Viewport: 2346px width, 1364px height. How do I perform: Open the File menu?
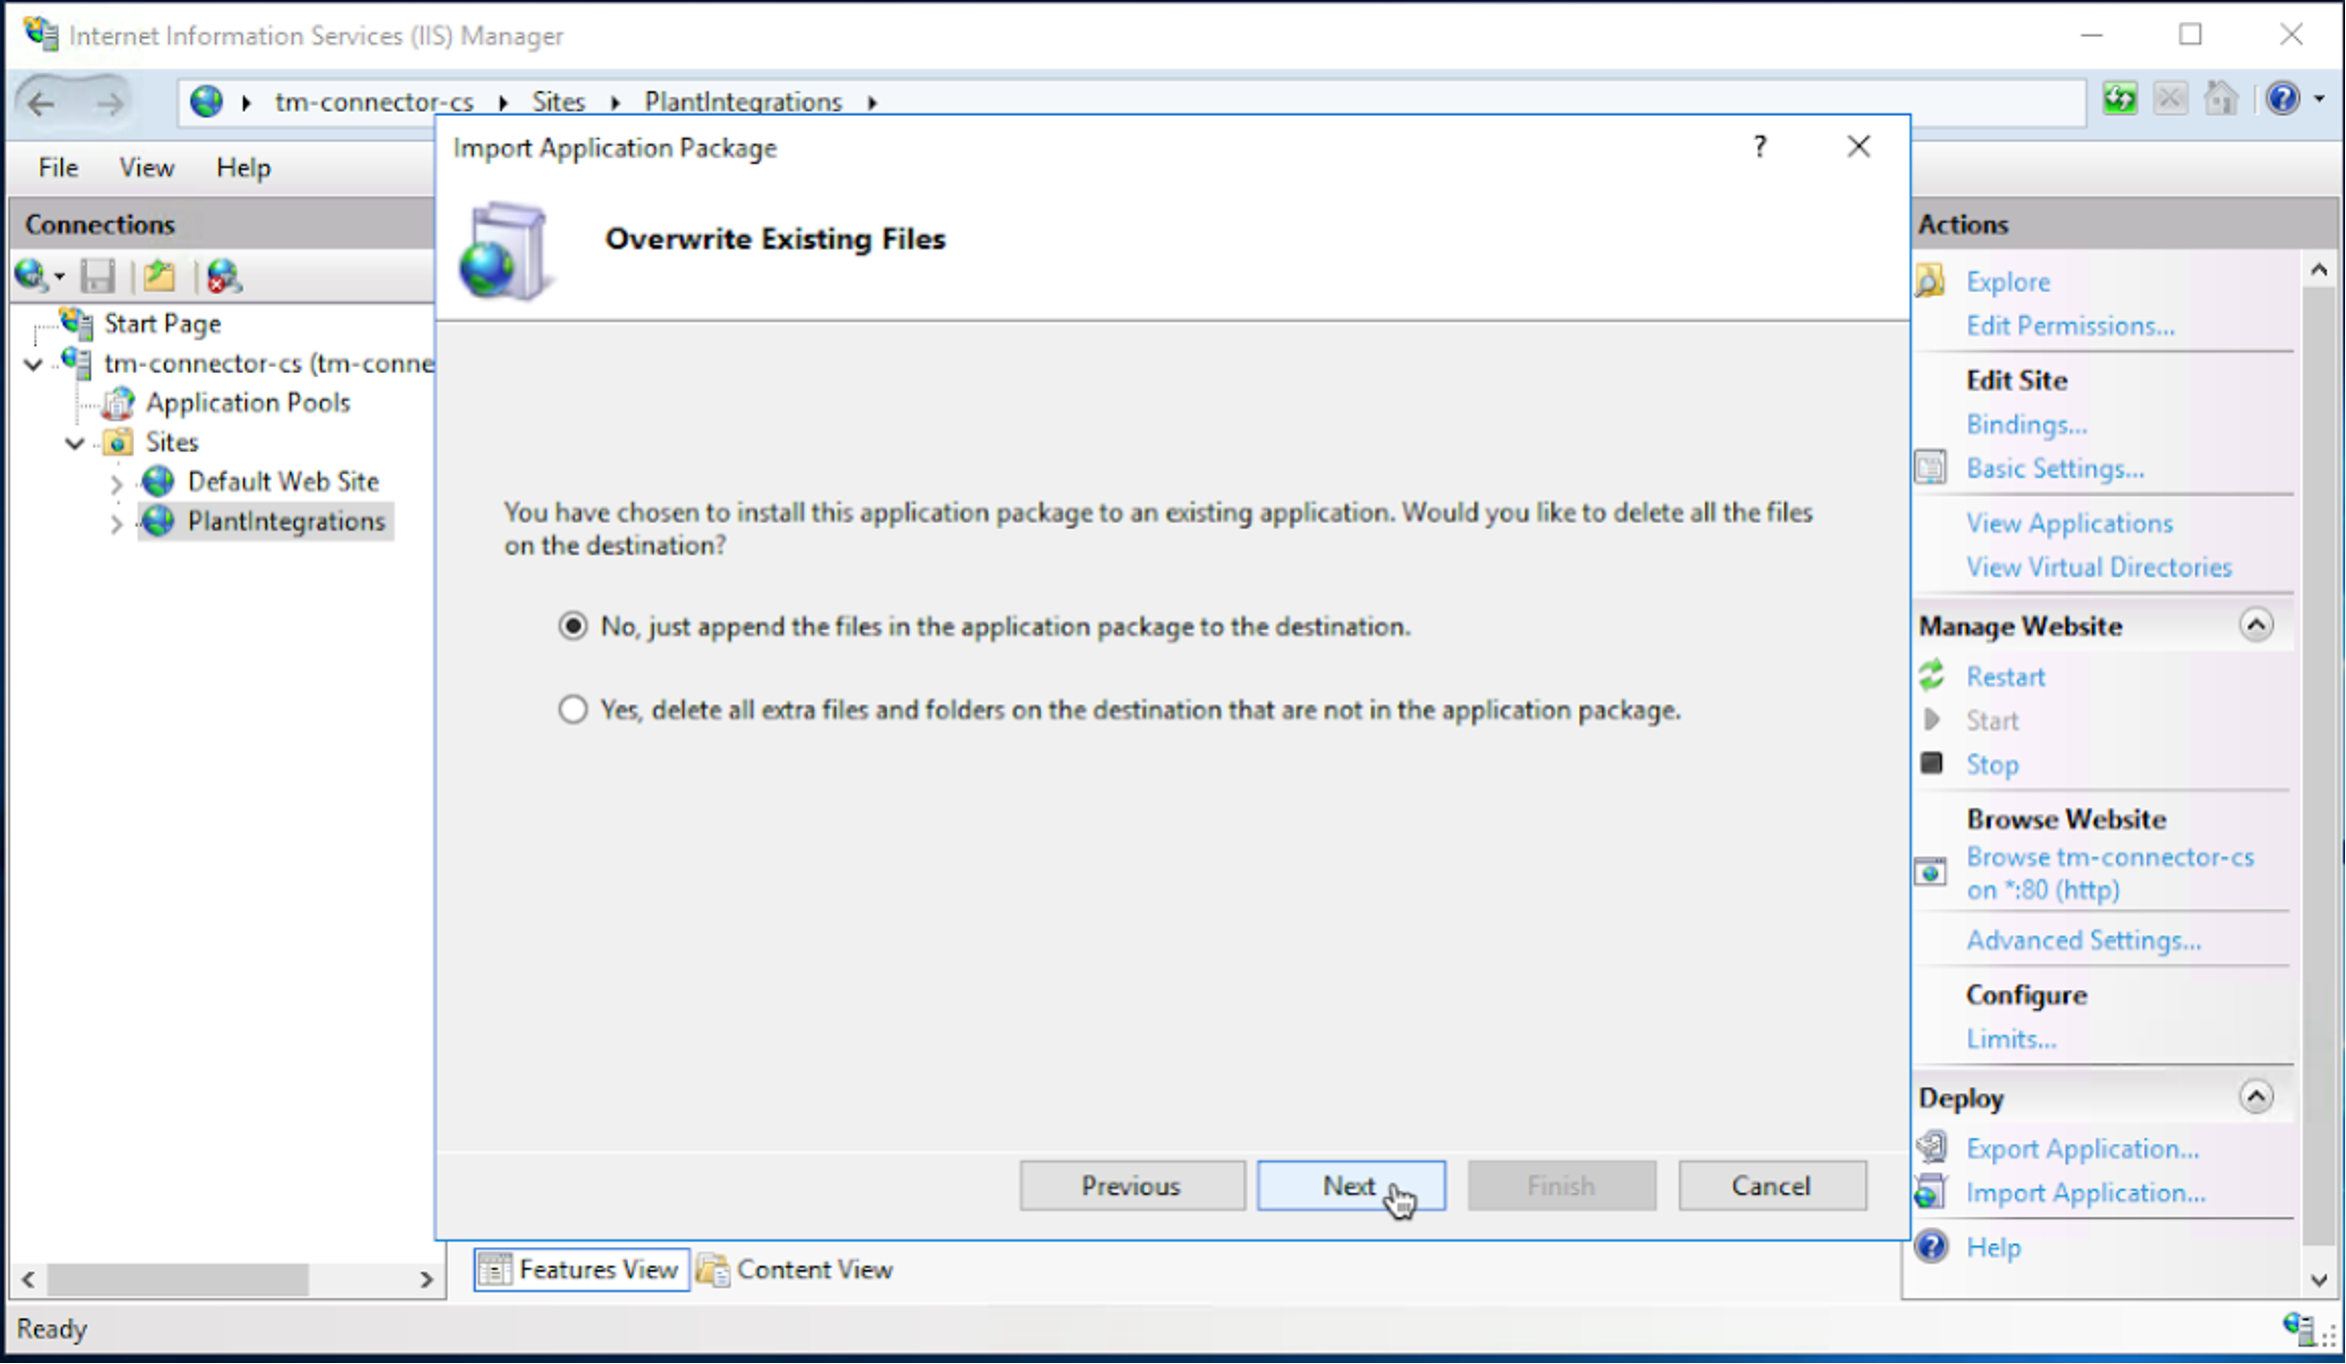58,167
